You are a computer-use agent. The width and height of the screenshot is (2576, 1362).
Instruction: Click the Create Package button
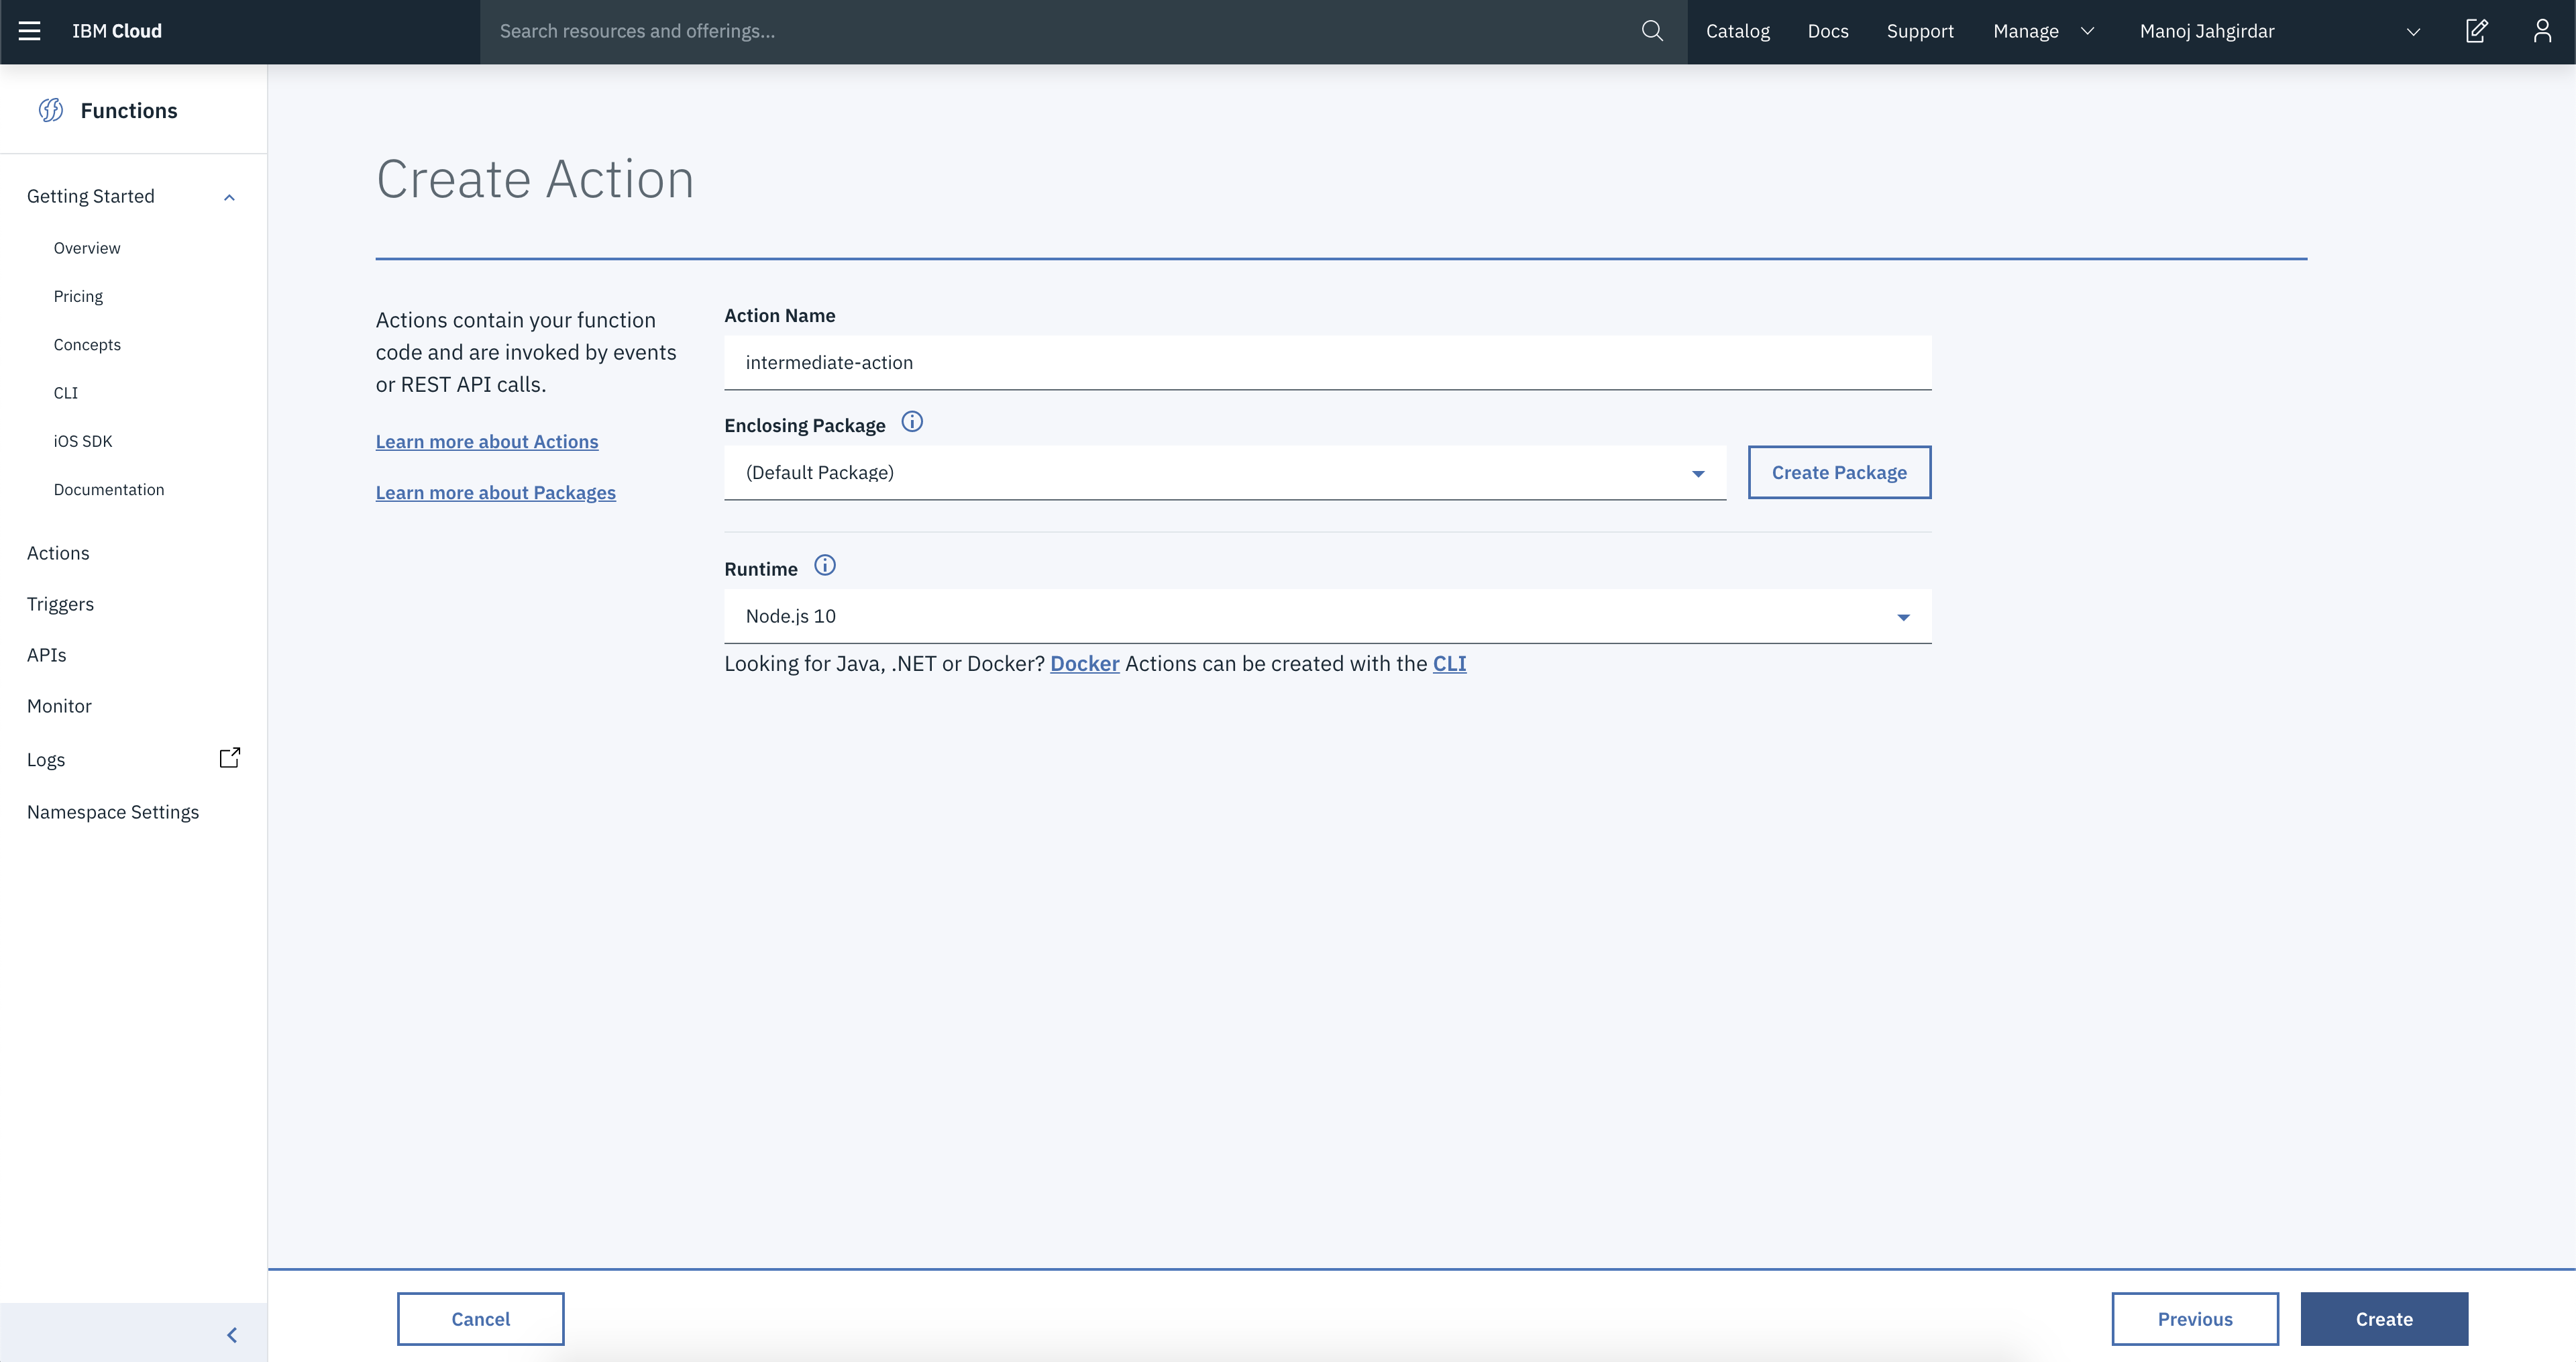[x=1838, y=472]
